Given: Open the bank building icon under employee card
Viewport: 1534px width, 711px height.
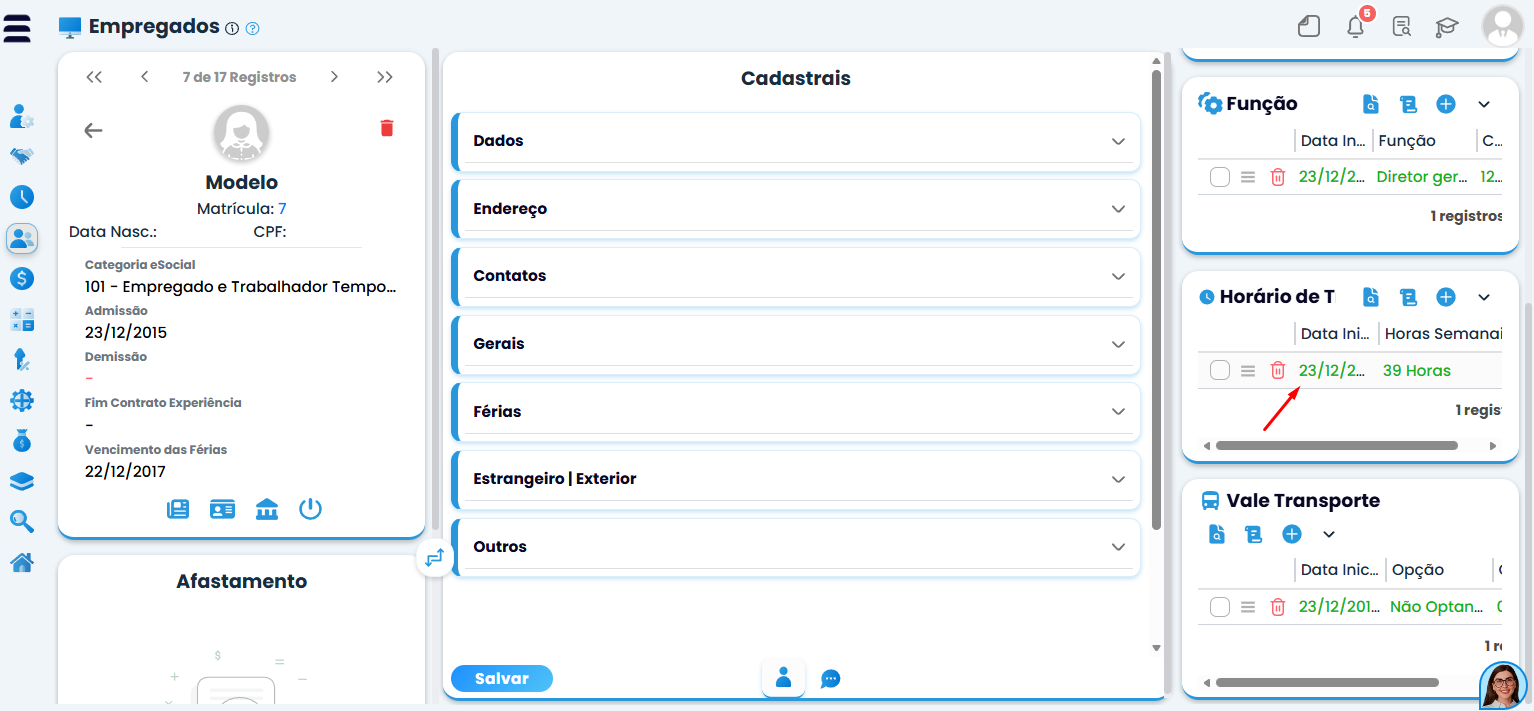Looking at the screenshot, I should (267, 509).
